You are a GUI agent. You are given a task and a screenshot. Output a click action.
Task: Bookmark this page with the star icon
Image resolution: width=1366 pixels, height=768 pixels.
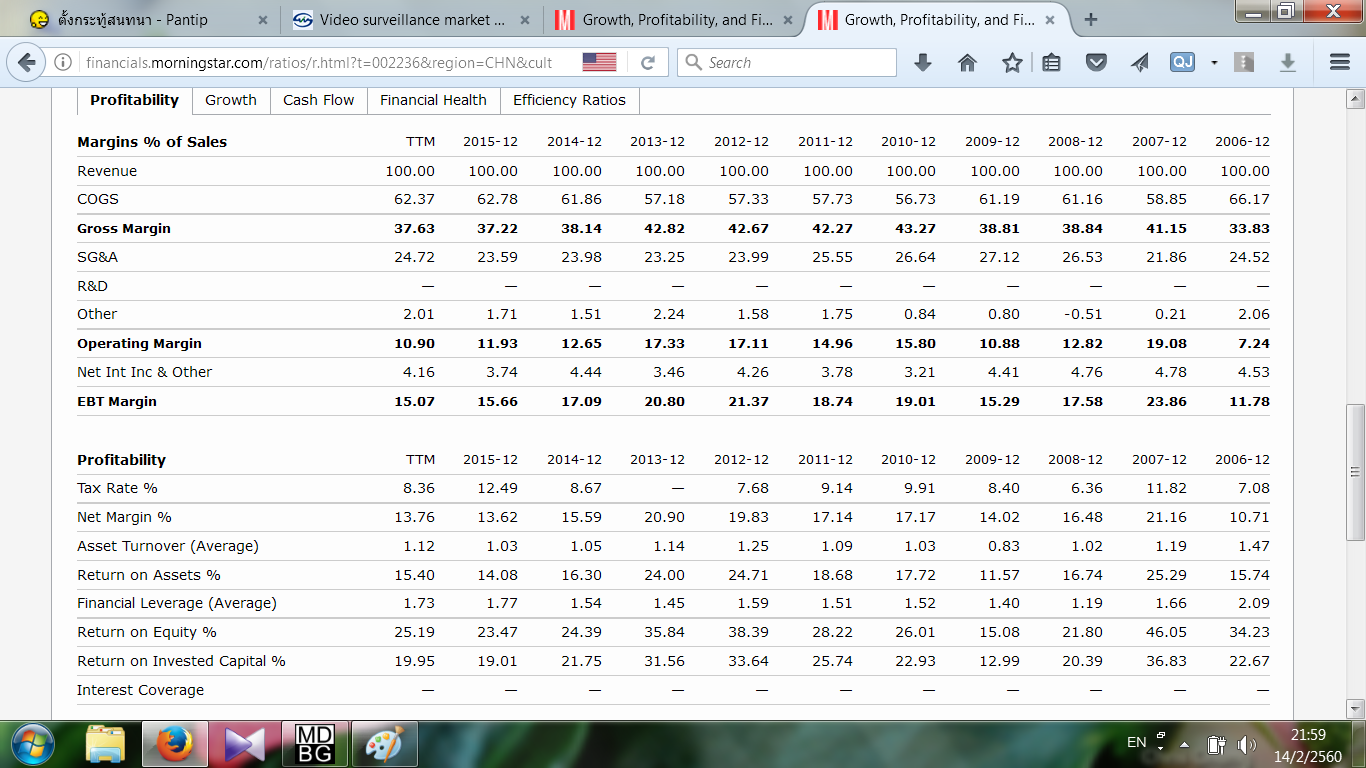pyautogui.click(x=1012, y=63)
